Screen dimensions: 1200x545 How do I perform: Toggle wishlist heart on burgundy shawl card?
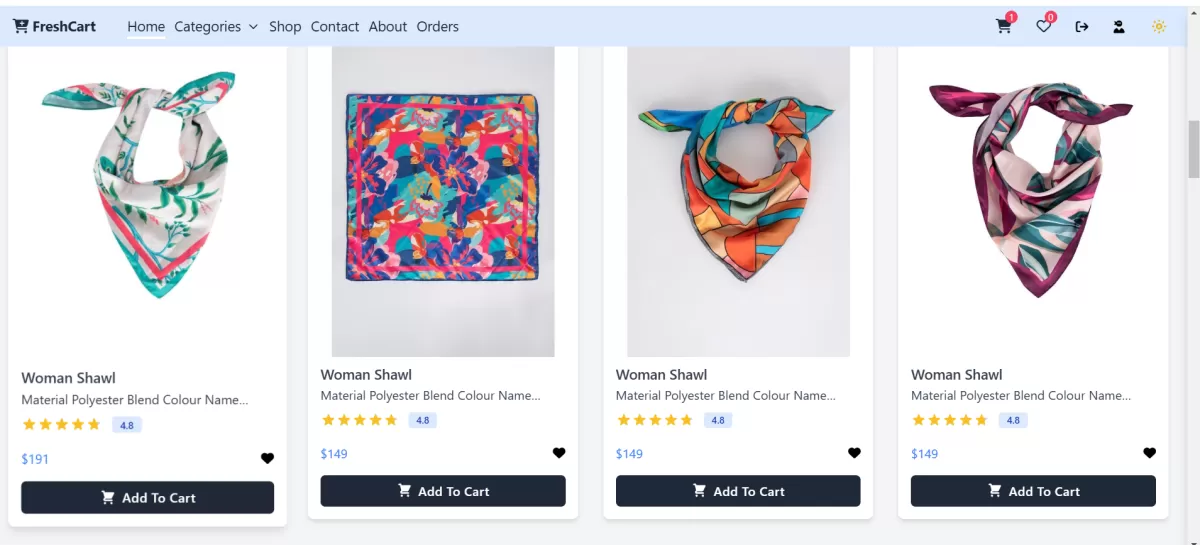(1149, 453)
